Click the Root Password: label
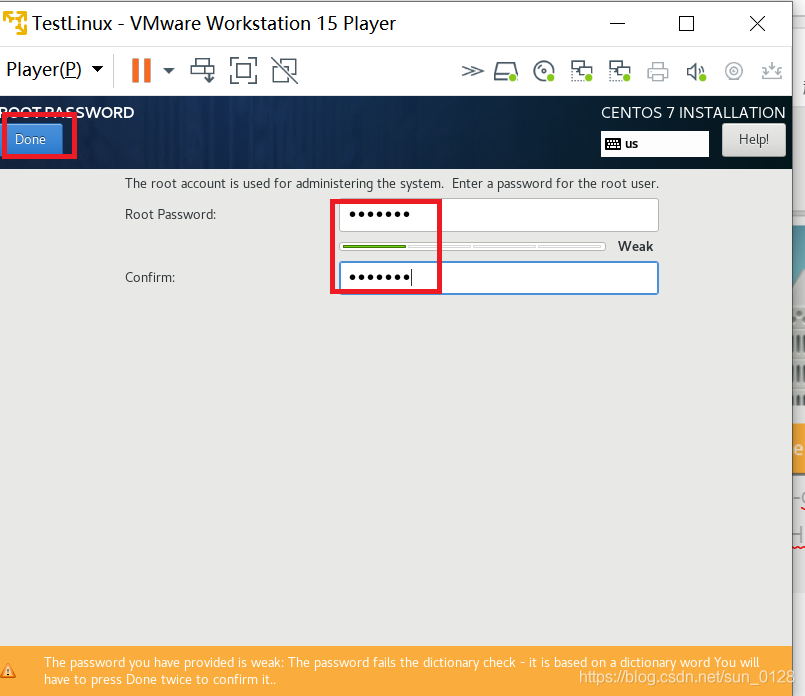Image resolution: width=805 pixels, height=696 pixels. (170, 215)
